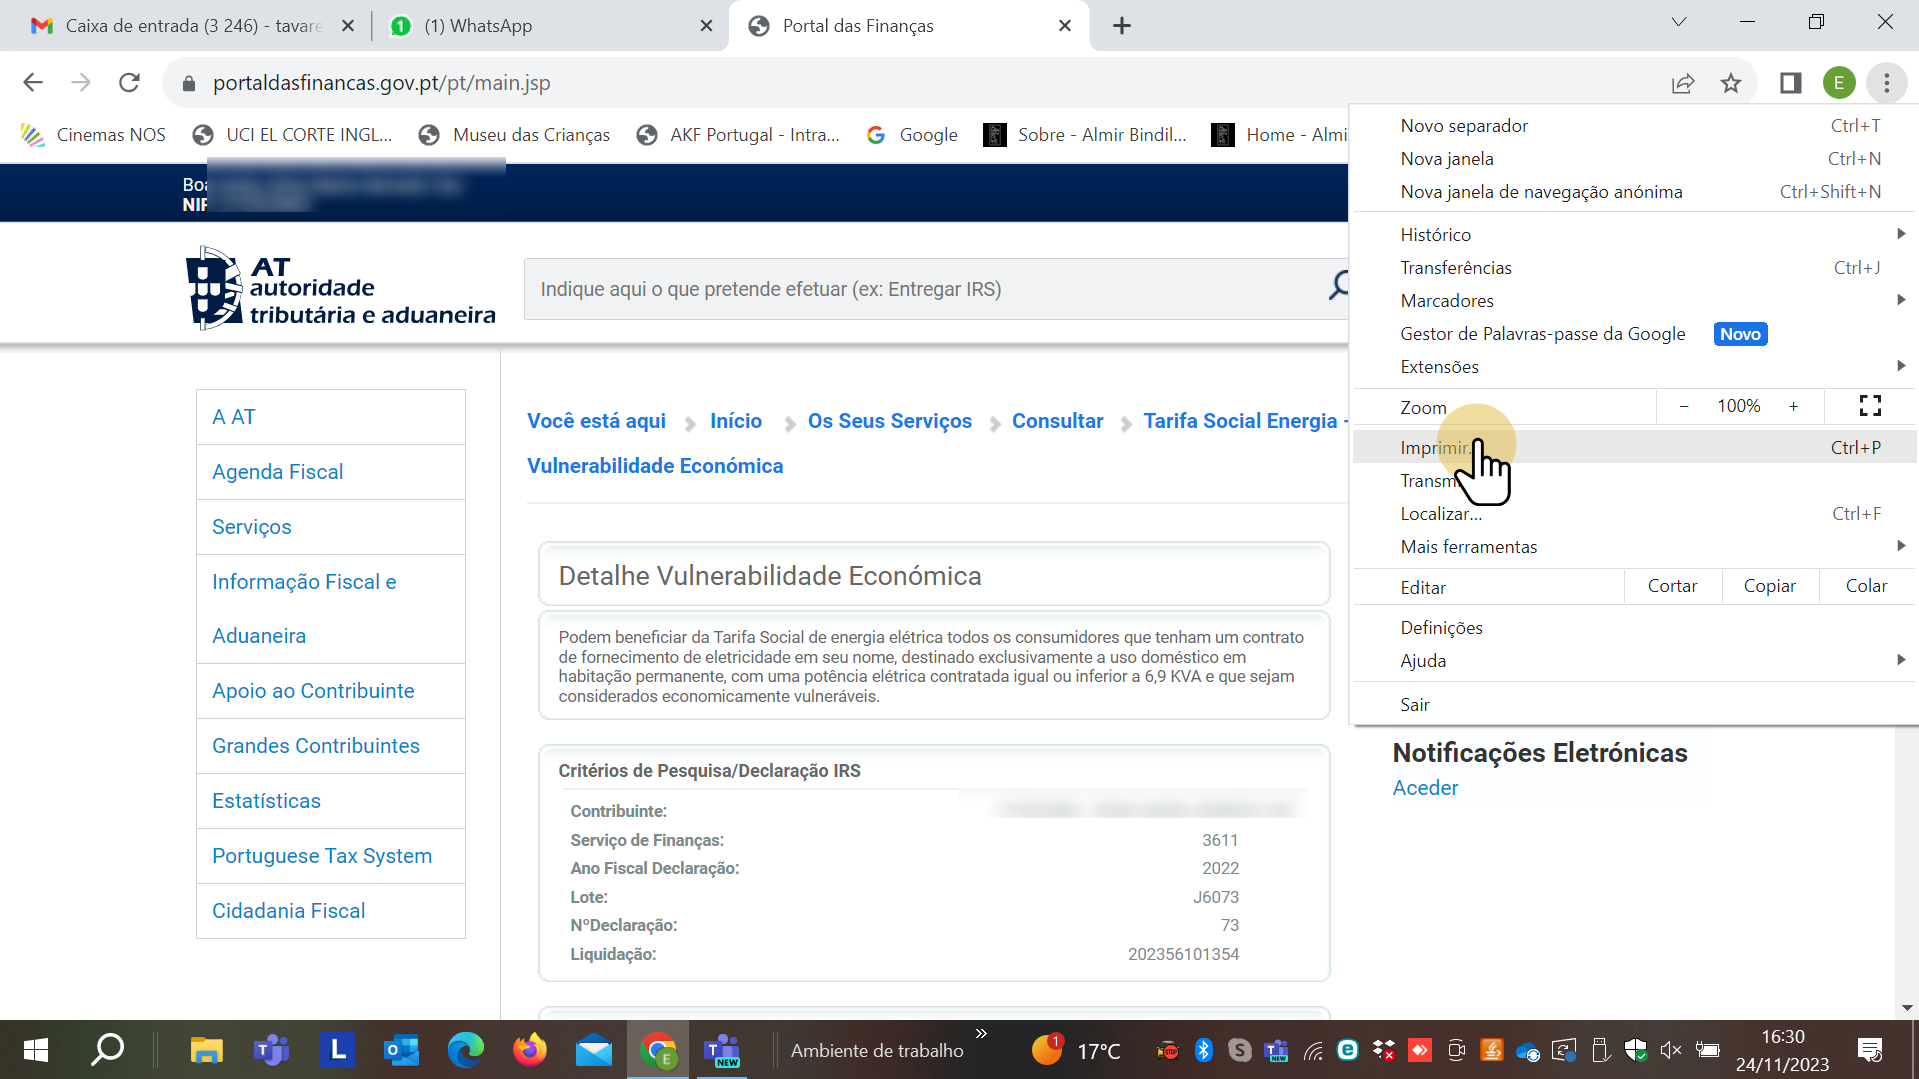Open the browser side panel icon
This screenshot has width=1919, height=1079.
tap(1790, 83)
